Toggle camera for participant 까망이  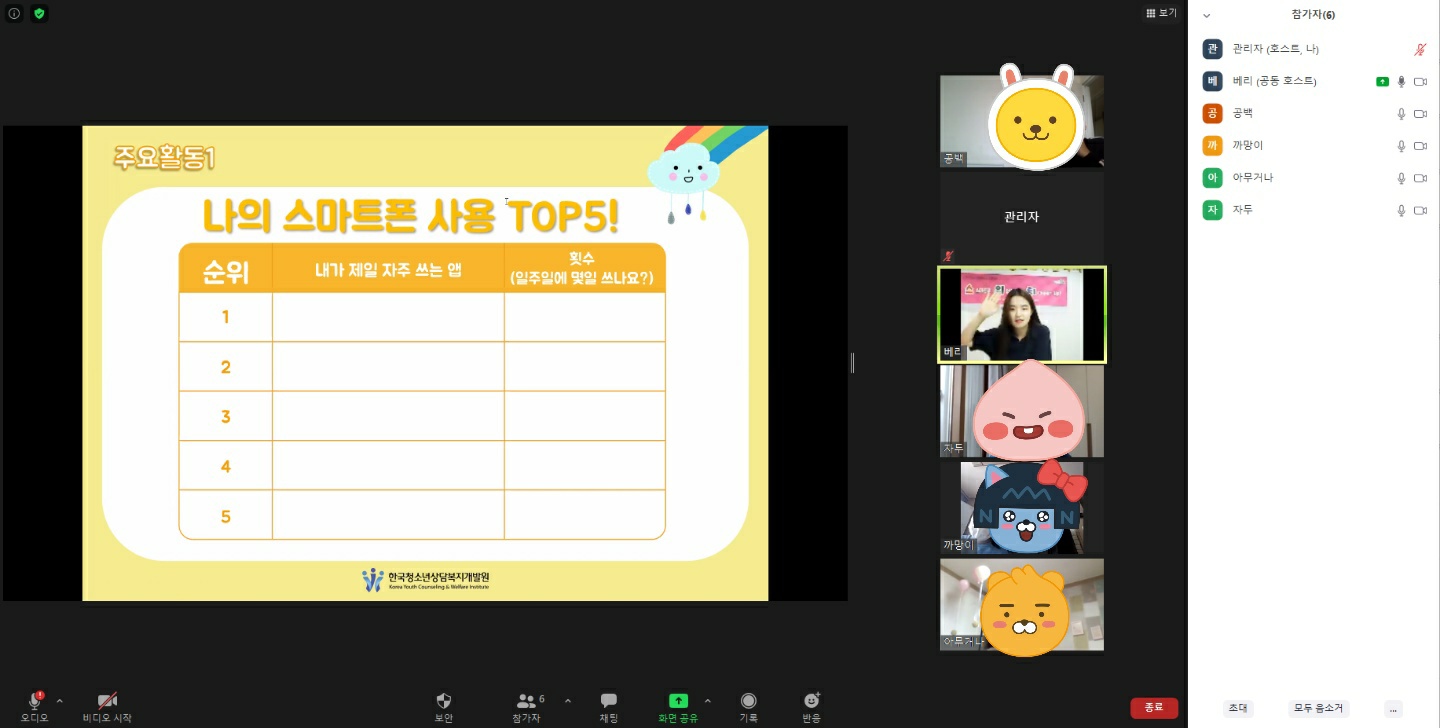pyautogui.click(x=1420, y=146)
